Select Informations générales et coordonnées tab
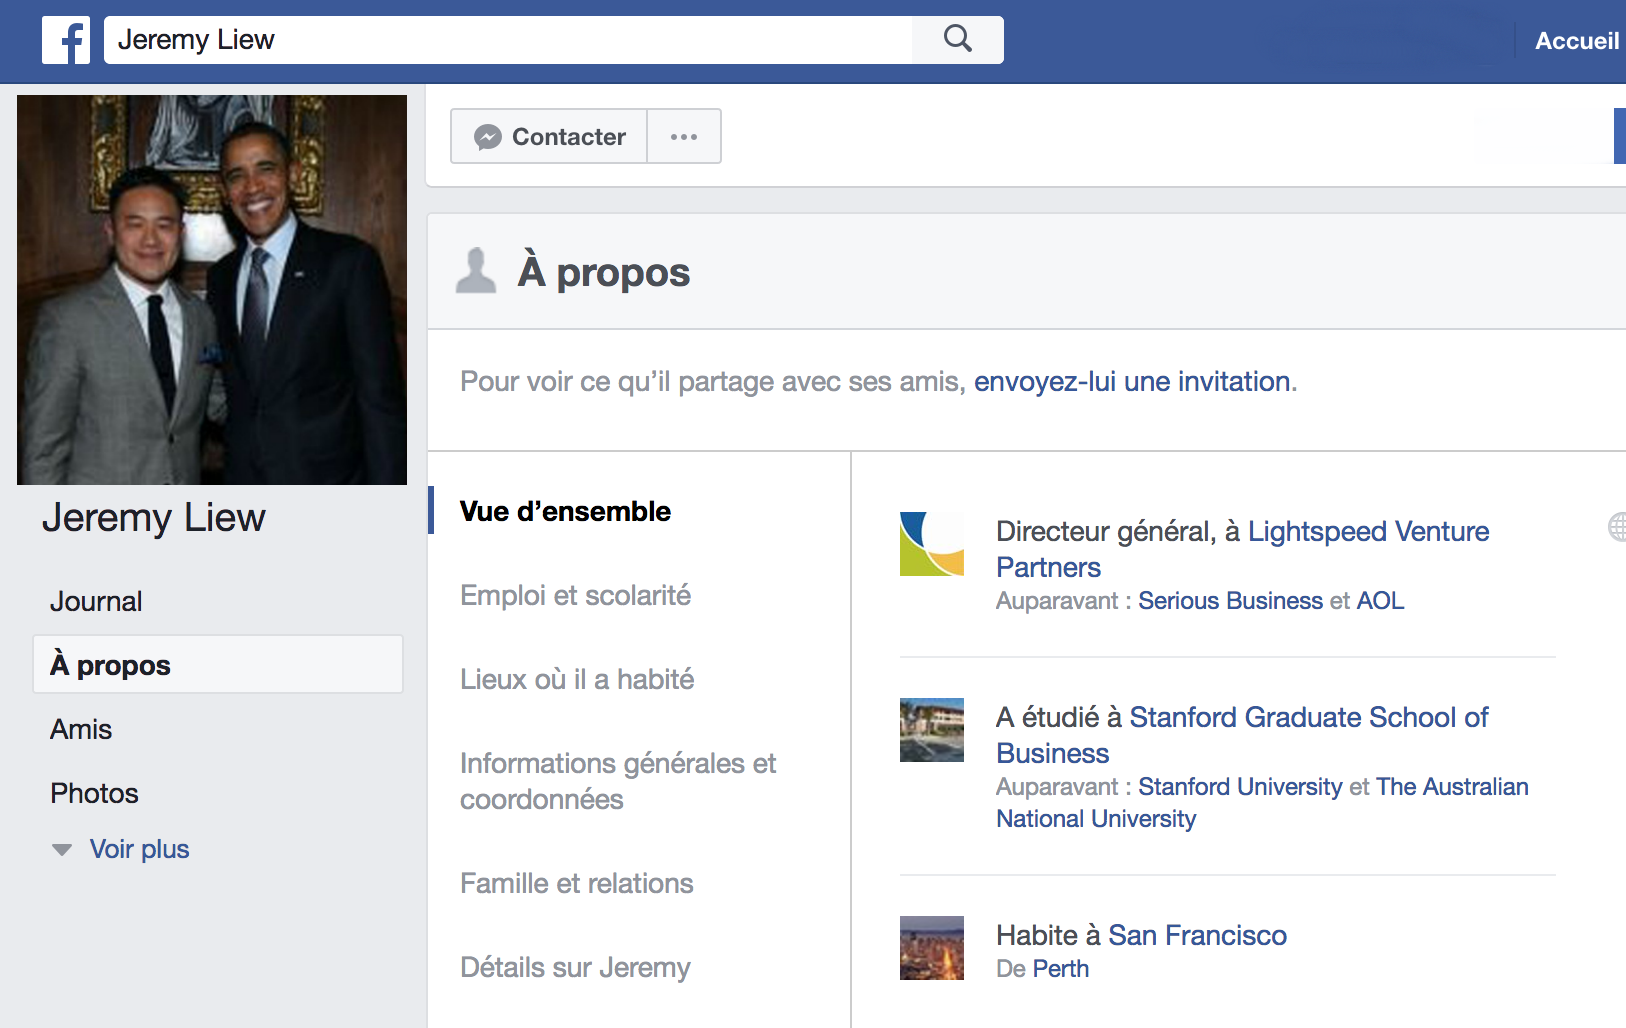This screenshot has height=1028, width=1626. point(618,781)
